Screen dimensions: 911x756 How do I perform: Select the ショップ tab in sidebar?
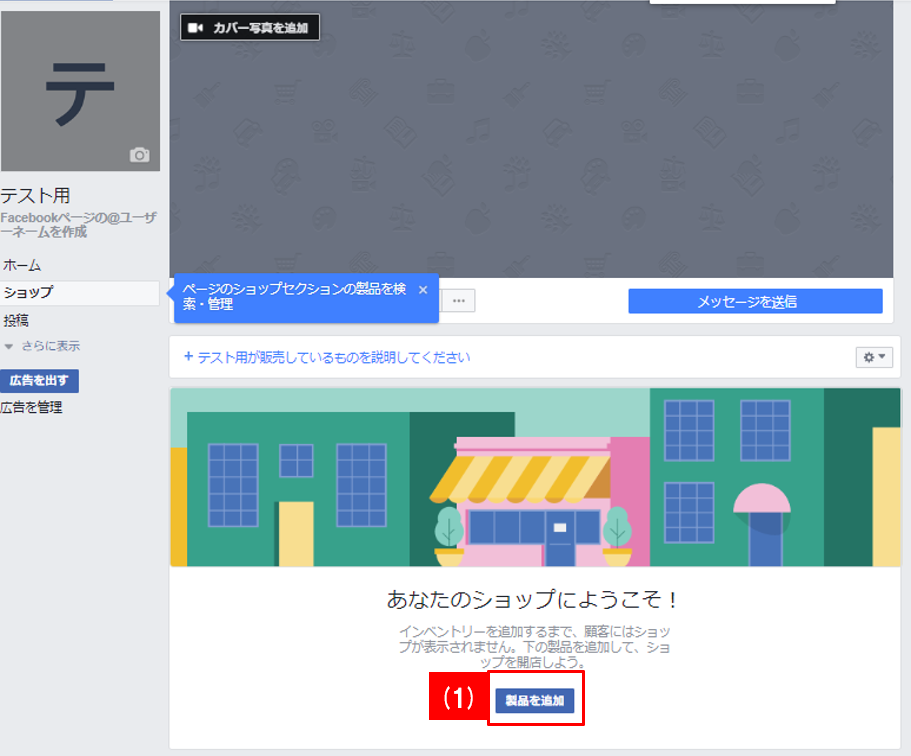click(28, 293)
